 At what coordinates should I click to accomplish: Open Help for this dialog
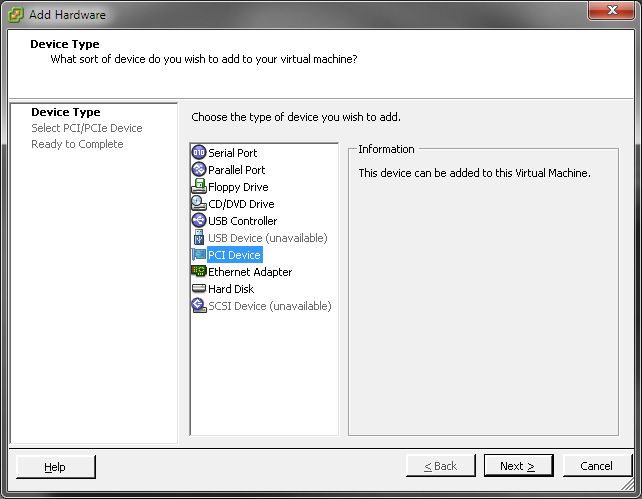[x=56, y=467]
